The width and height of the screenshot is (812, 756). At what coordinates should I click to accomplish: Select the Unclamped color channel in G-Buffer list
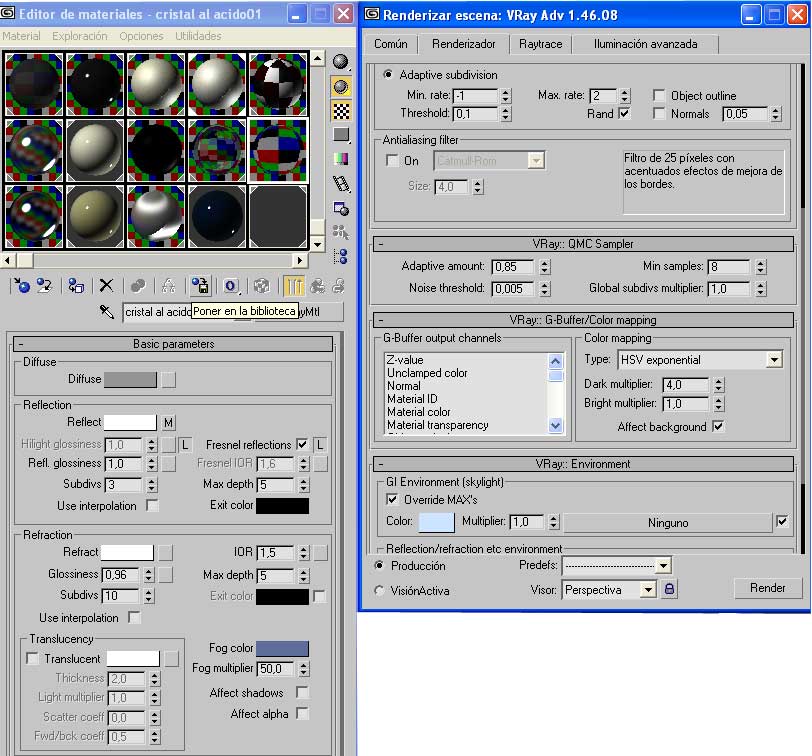click(427, 373)
